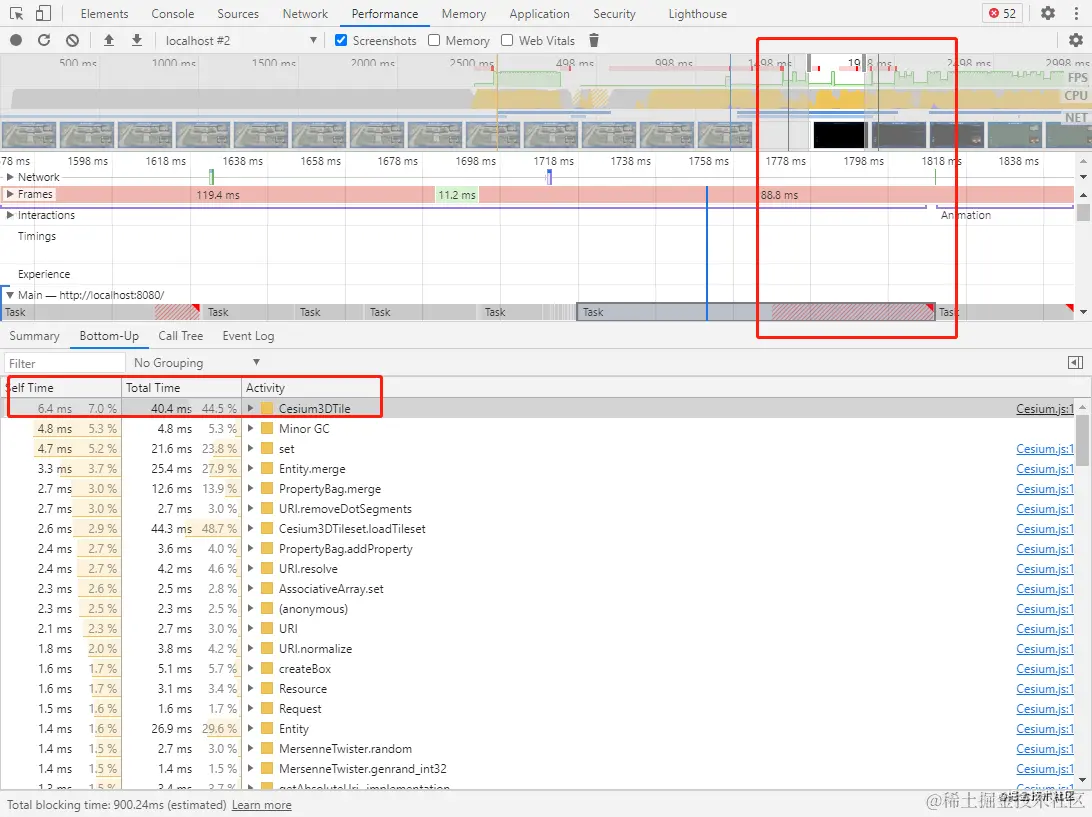Expand the PropertyBag.merge activity row

point(251,488)
